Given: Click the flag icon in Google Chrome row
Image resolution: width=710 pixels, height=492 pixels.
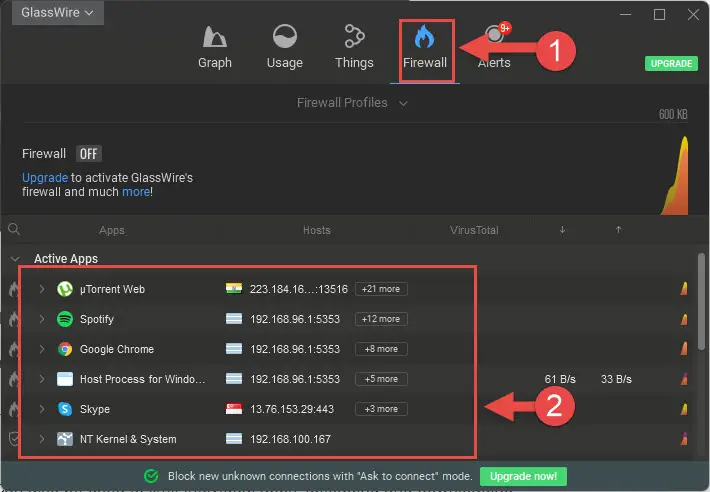Looking at the screenshot, I should tap(234, 349).
